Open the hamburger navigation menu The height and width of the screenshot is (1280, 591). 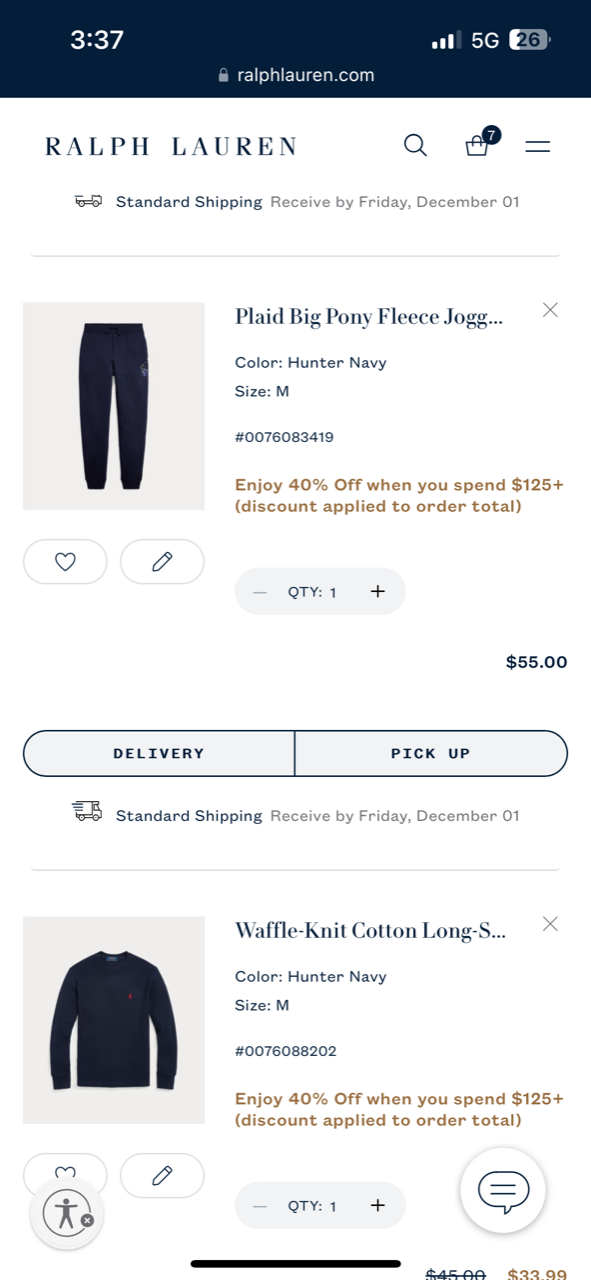pyautogui.click(x=538, y=147)
